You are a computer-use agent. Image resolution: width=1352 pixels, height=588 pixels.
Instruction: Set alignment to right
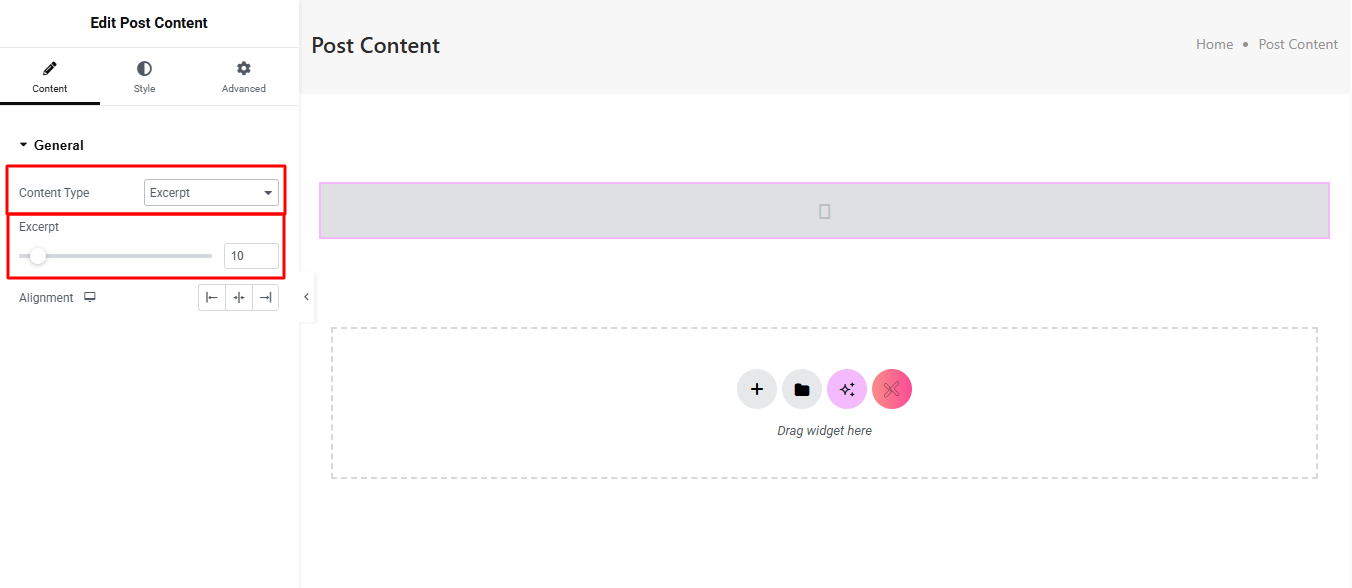tap(265, 298)
